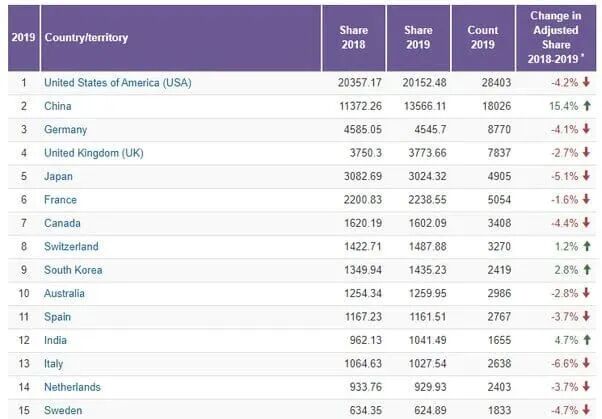Select the Share 2018 value 1422.71

click(x=363, y=247)
